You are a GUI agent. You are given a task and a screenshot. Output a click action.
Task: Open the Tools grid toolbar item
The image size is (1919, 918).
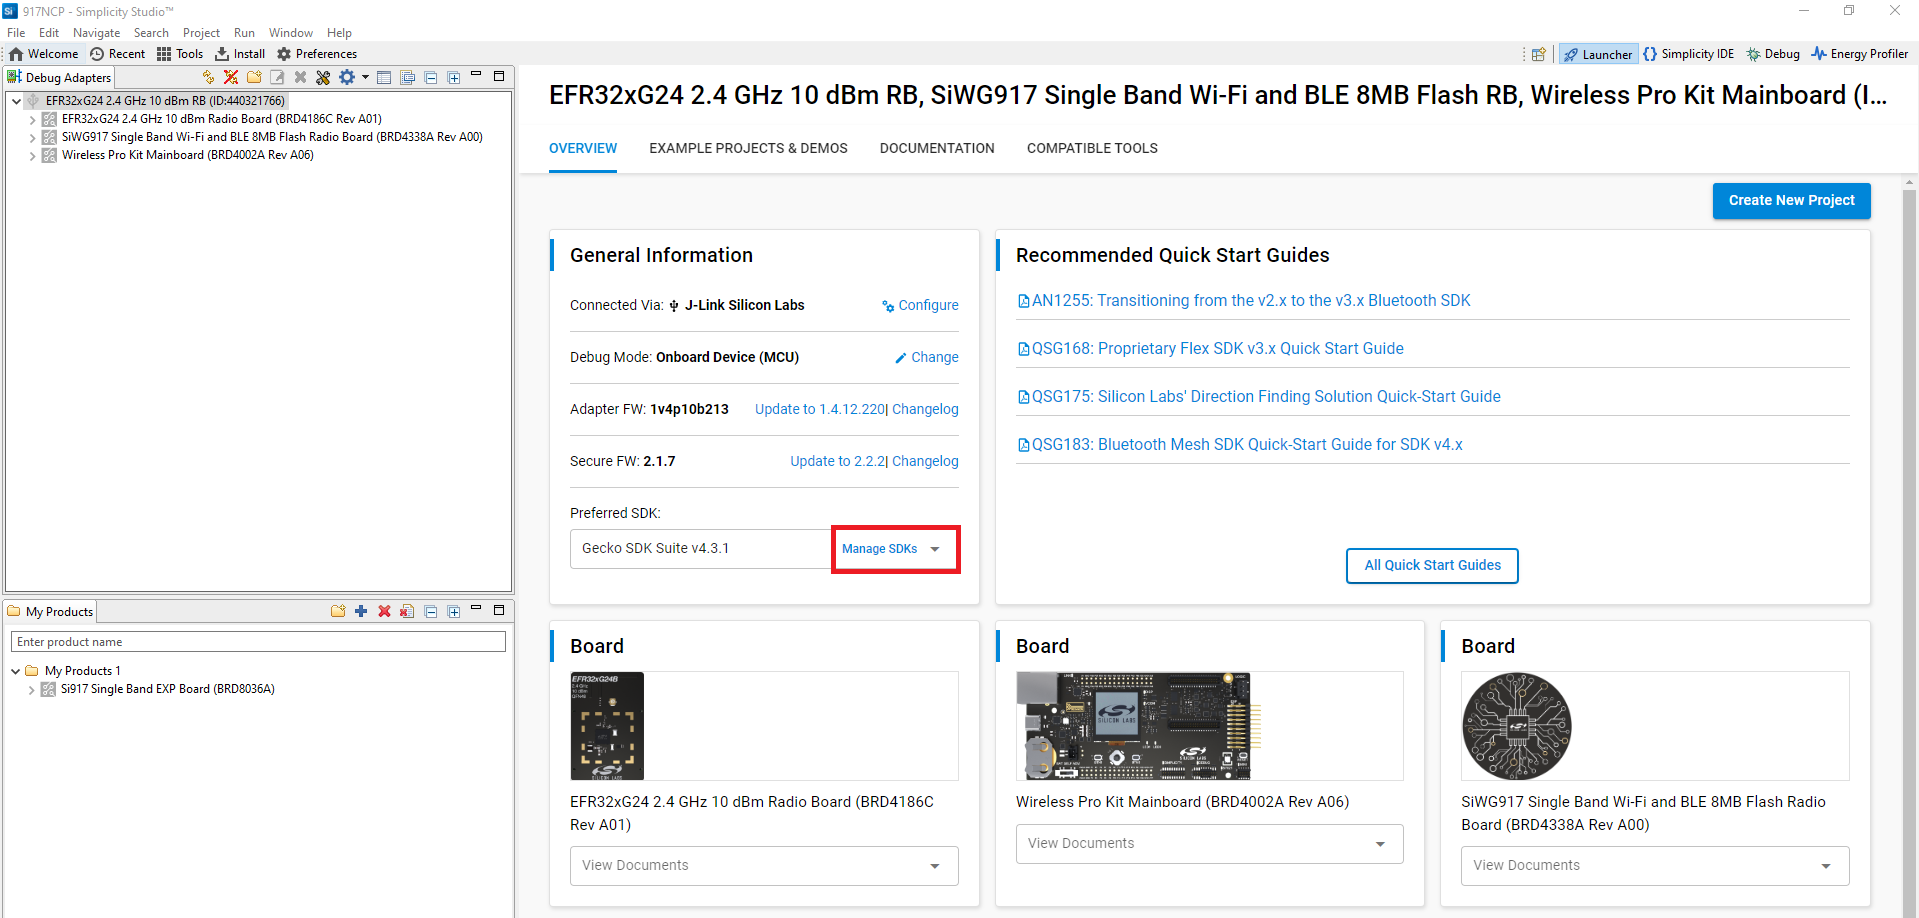click(x=180, y=54)
